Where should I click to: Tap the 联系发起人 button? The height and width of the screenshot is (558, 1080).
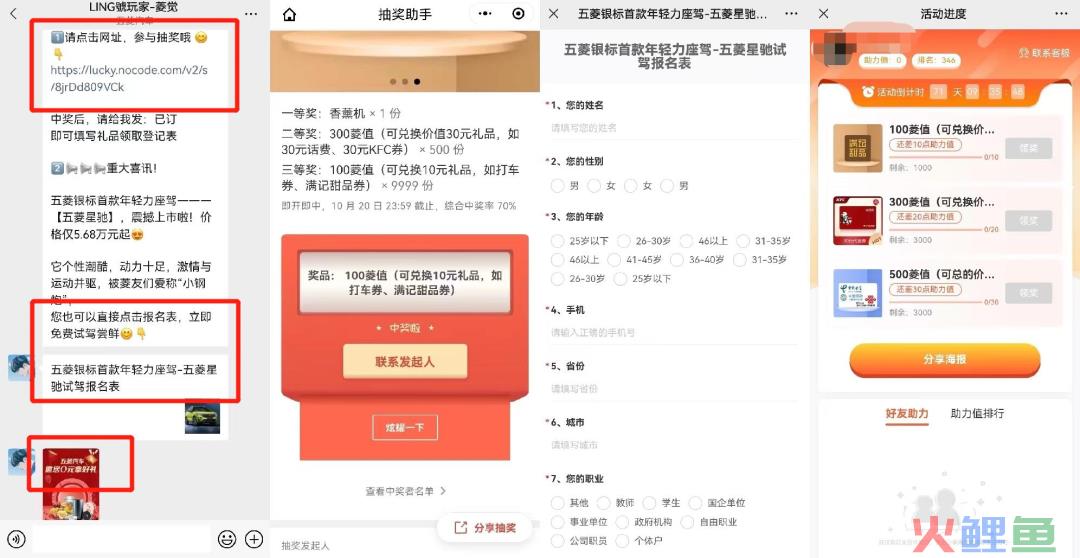[x=405, y=362]
